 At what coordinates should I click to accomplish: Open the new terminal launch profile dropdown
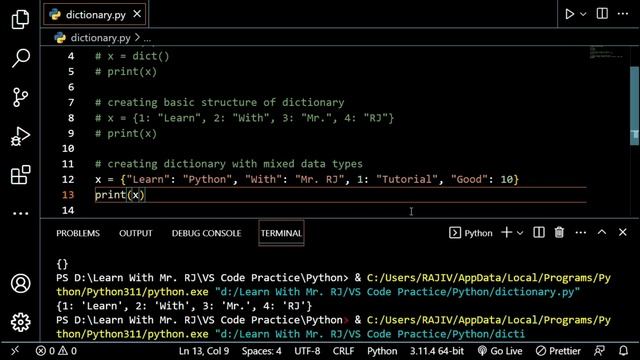[520, 233]
